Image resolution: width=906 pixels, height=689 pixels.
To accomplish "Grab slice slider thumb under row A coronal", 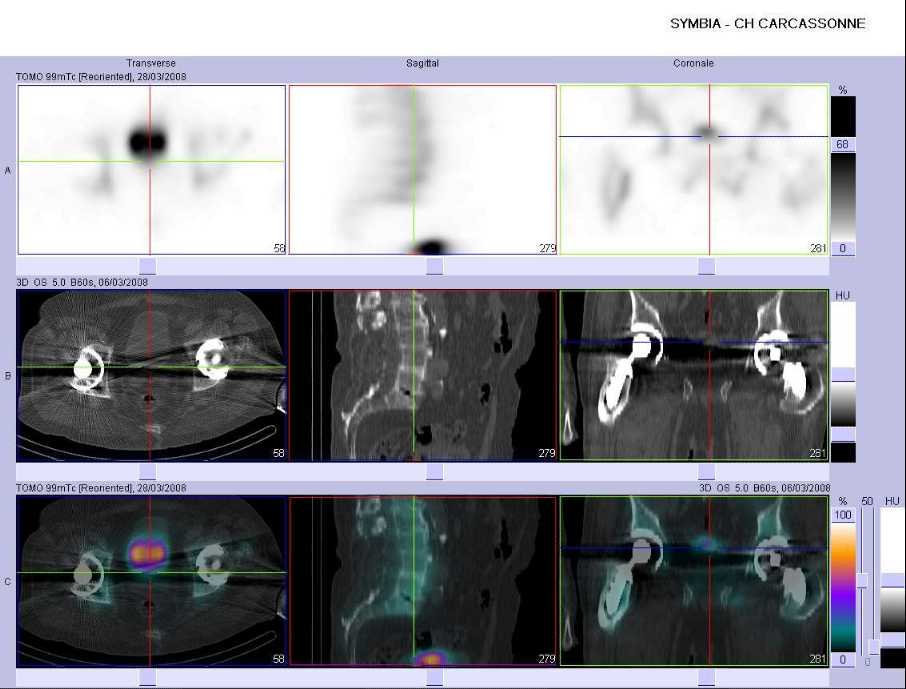I will click(x=707, y=266).
